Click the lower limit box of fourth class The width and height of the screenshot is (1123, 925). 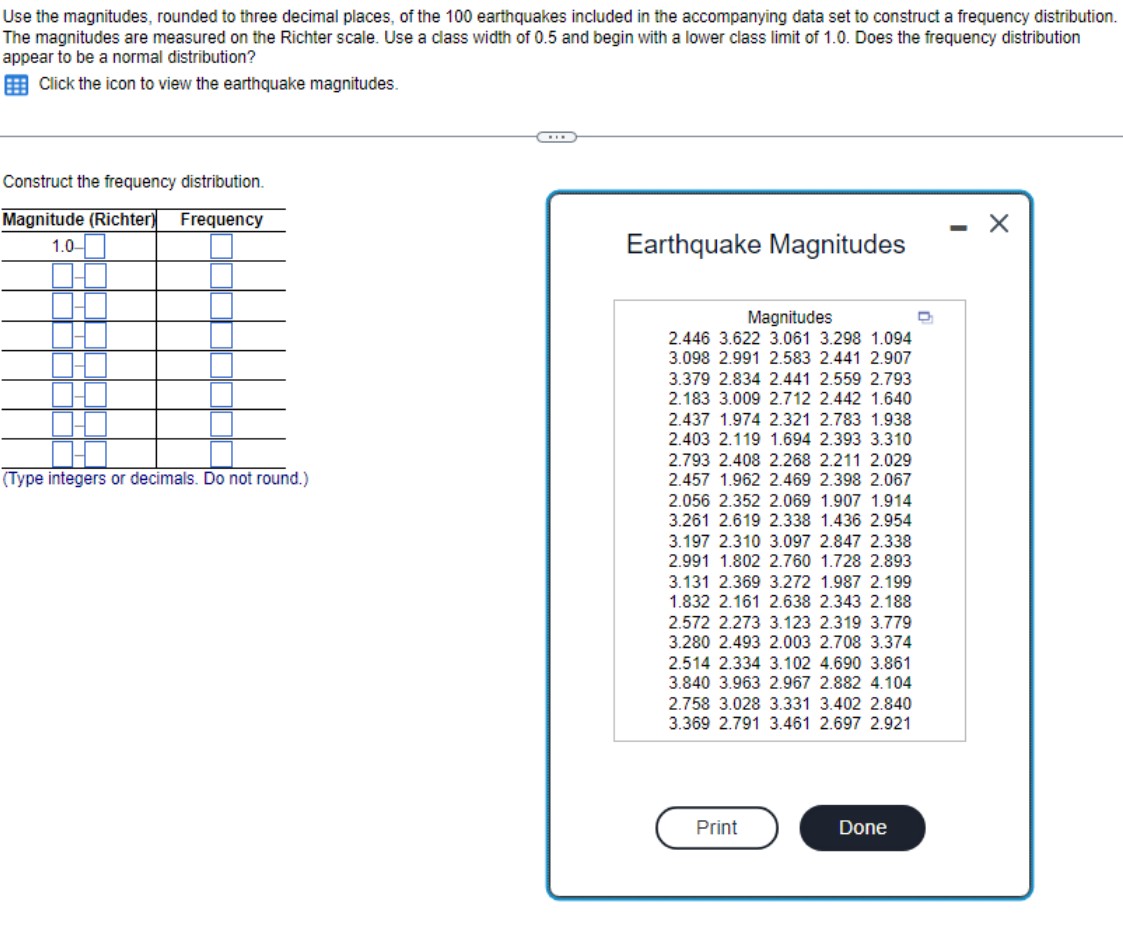[62, 335]
